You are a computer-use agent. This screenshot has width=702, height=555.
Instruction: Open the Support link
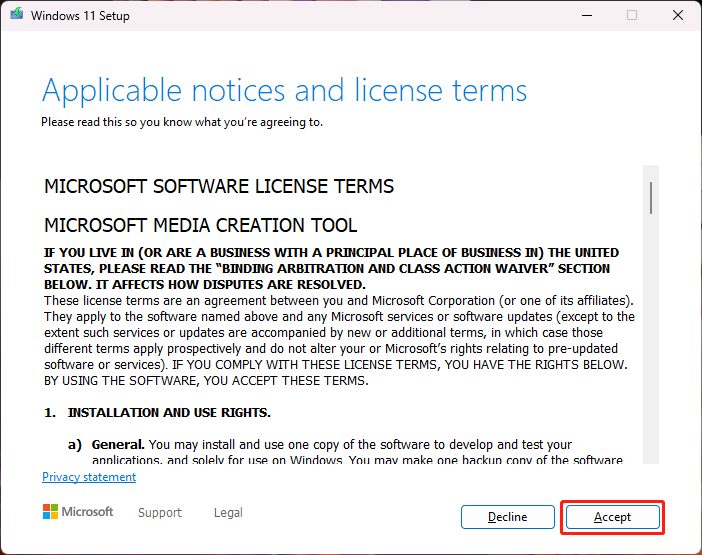(x=160, y=512)
